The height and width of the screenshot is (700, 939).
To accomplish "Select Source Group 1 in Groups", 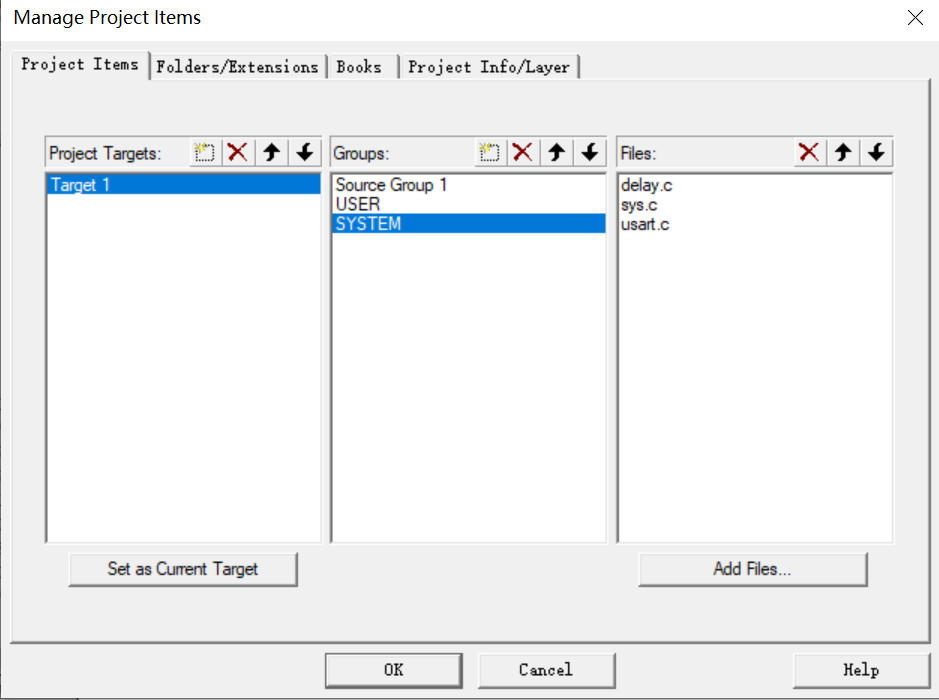I will [x=468, y=184].
